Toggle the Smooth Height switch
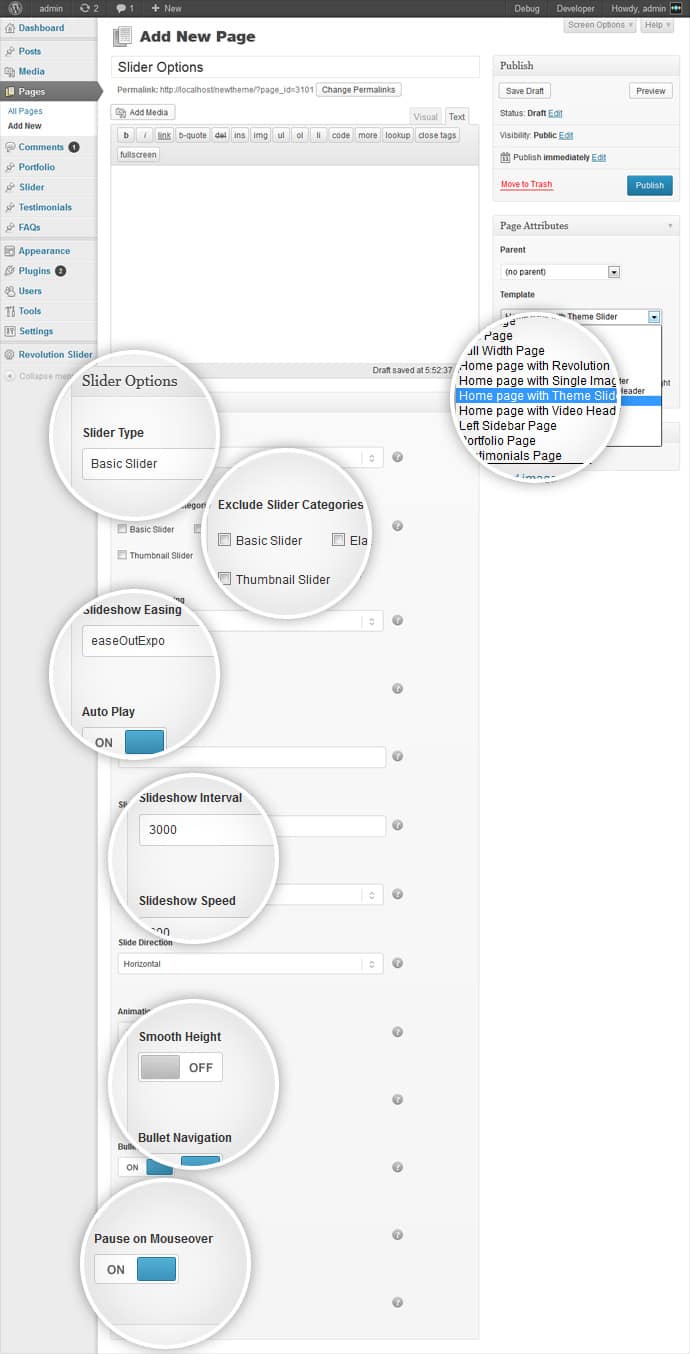The image size is (690, 1354). 181,1067
